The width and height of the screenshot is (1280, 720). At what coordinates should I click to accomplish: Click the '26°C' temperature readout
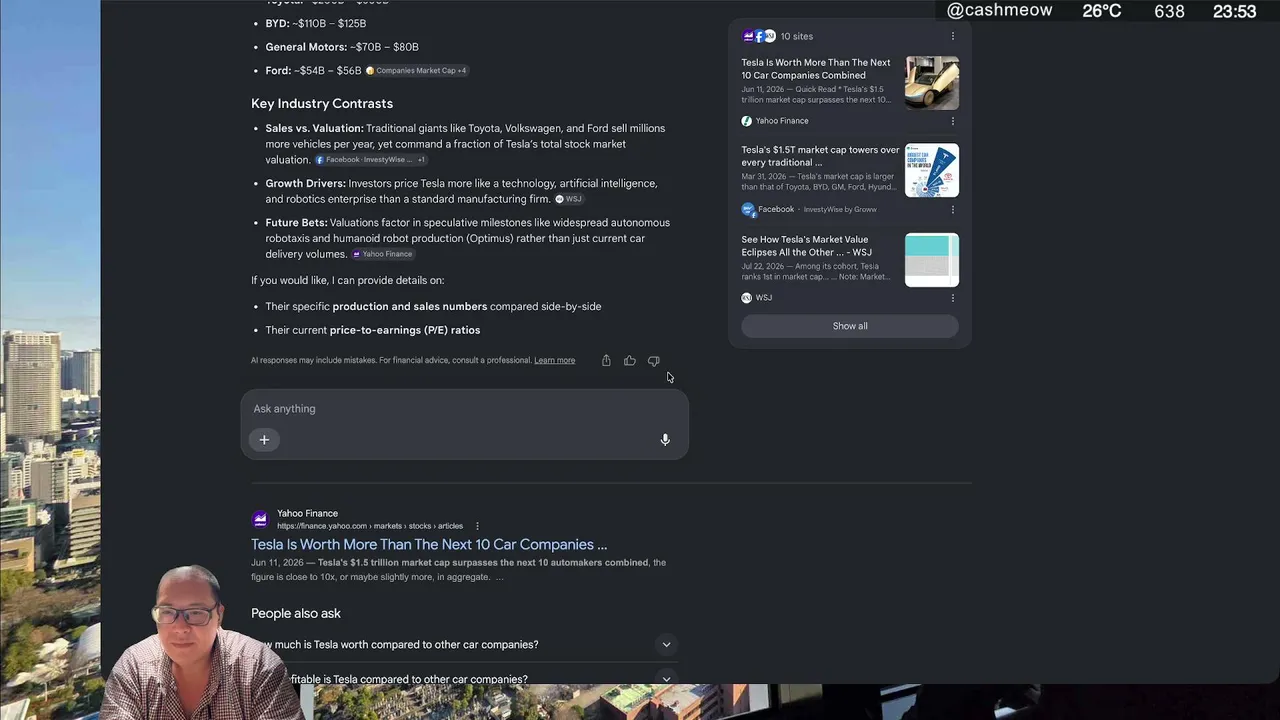tap(1102, 11)
